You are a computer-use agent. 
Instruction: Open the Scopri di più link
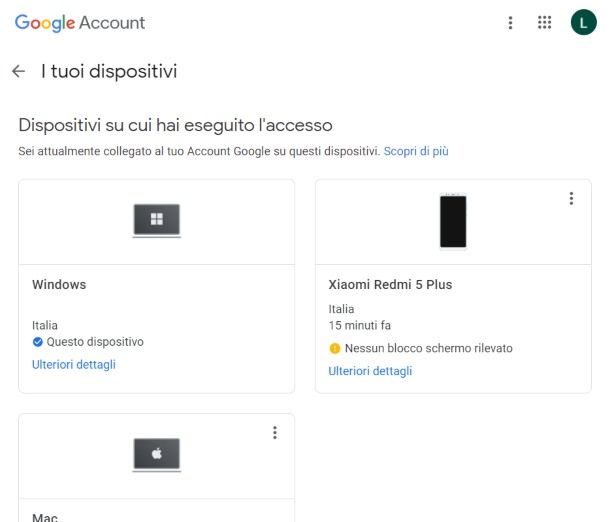tap(416, 151)
